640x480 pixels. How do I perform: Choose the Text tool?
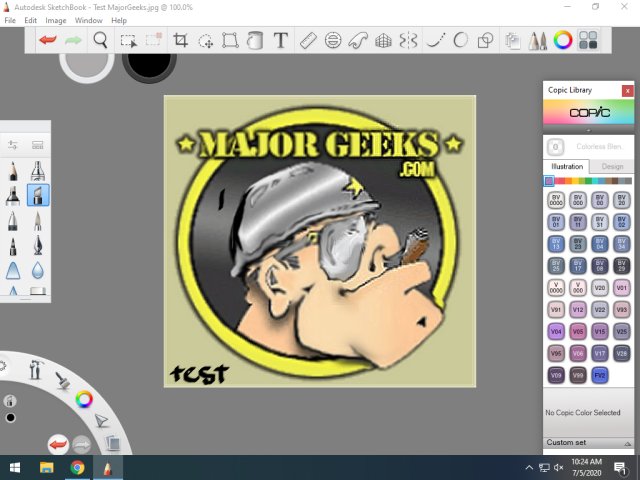tap(280, 40)
